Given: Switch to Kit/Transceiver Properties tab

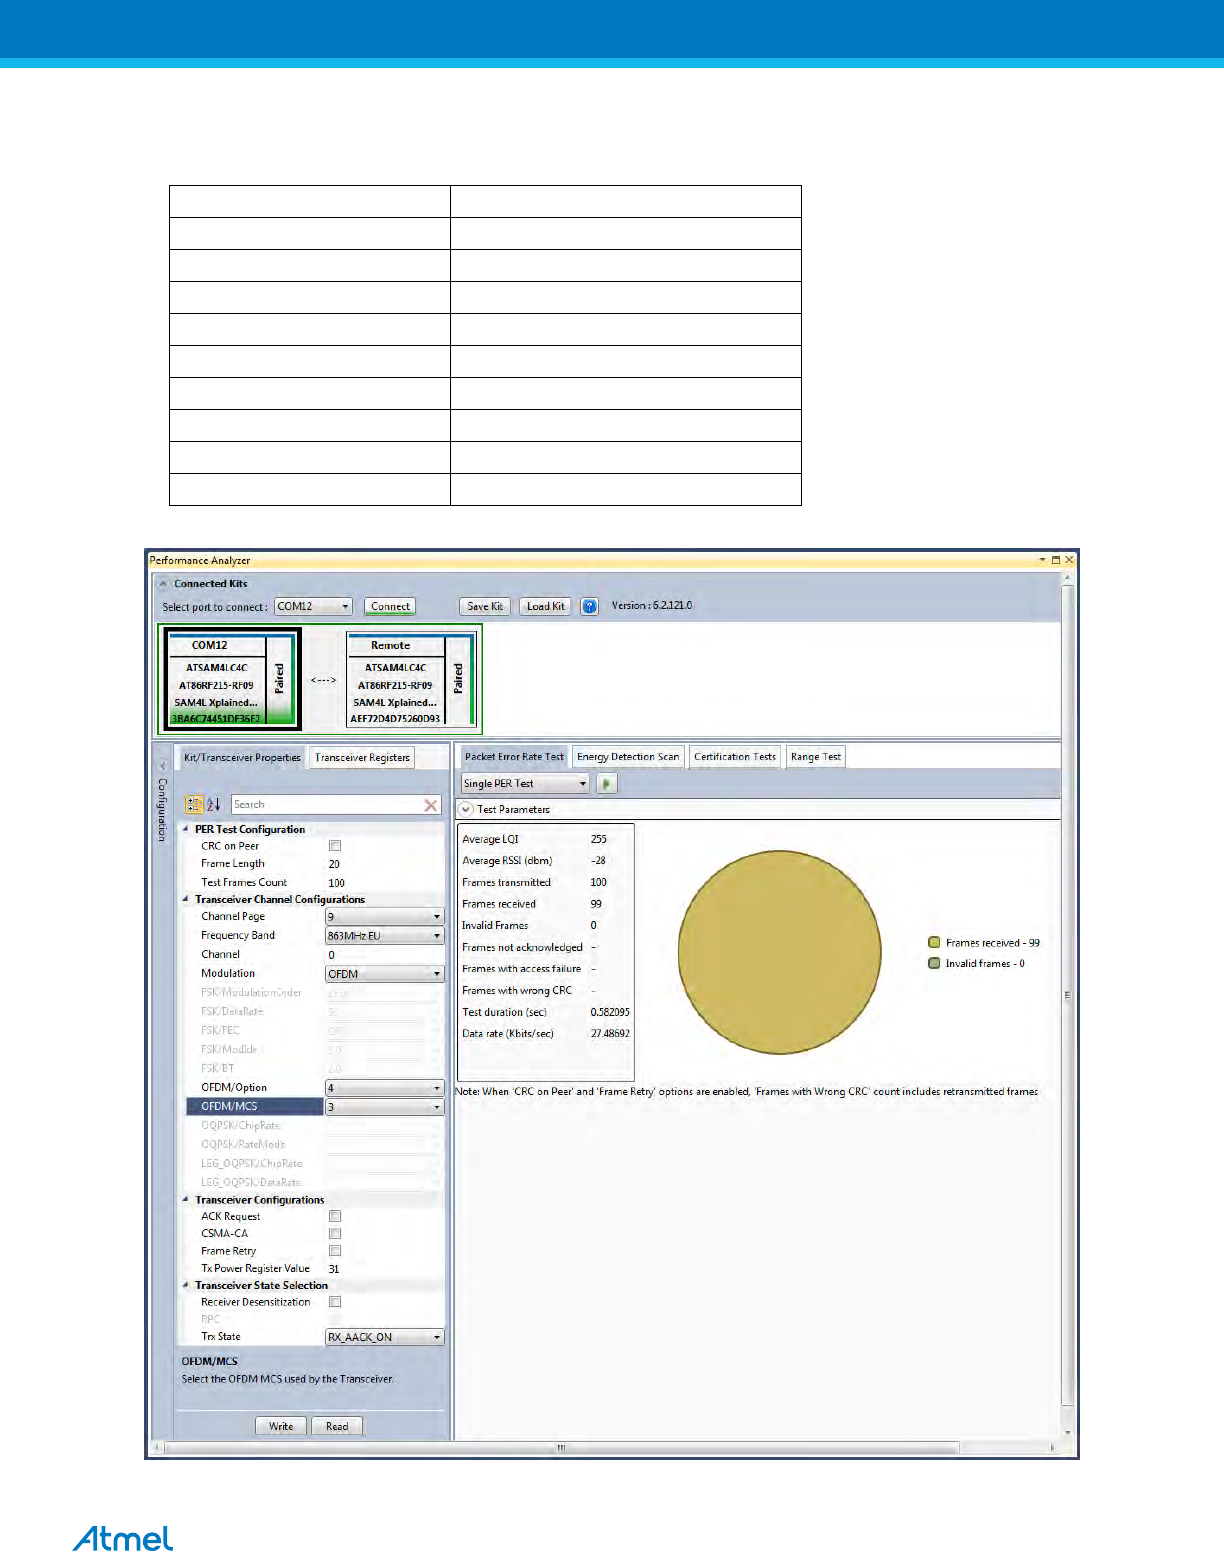Looking at the screenshot, I should [x=242, y=758].
